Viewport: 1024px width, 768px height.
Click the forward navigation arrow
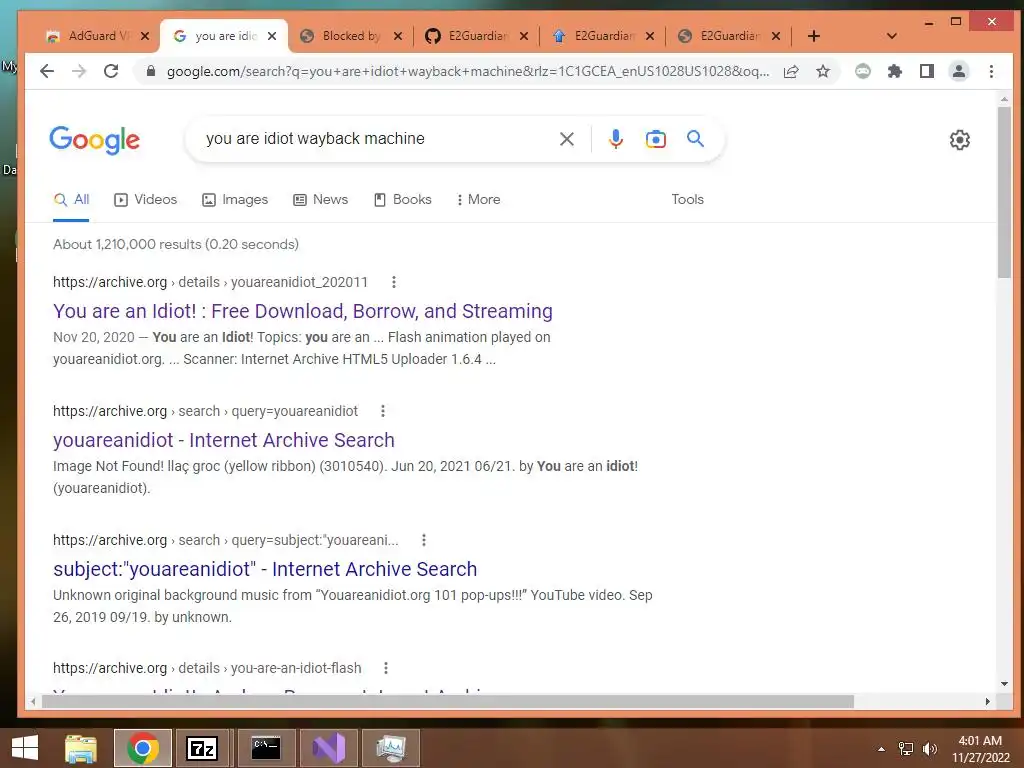pos(79,71)
